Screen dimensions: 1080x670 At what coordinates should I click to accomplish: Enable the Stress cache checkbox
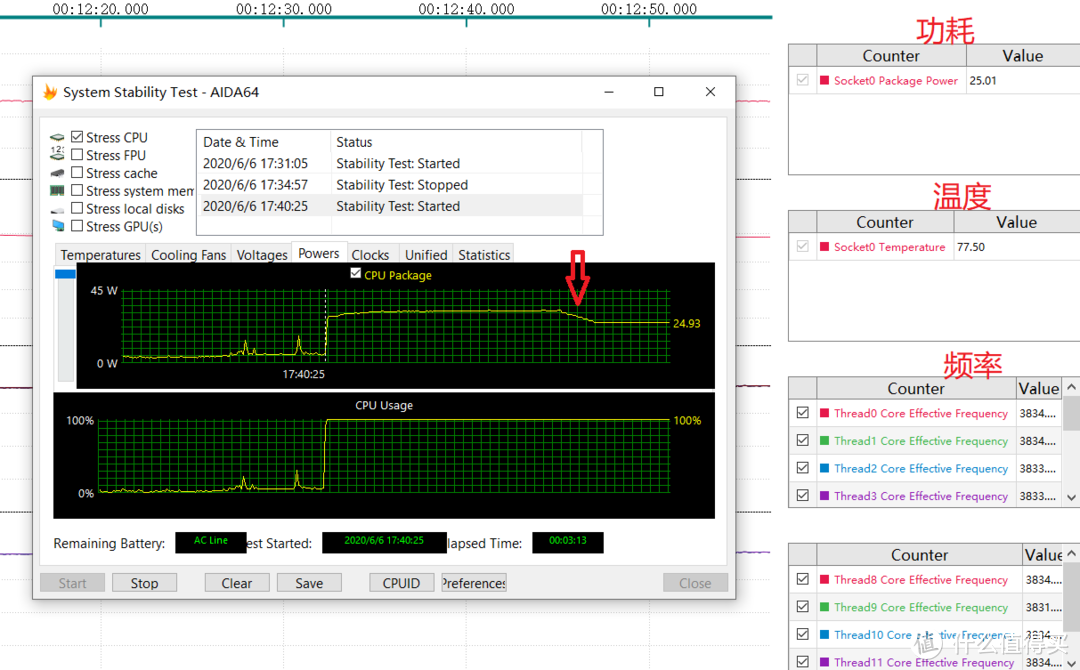click(x=77, y=172)
